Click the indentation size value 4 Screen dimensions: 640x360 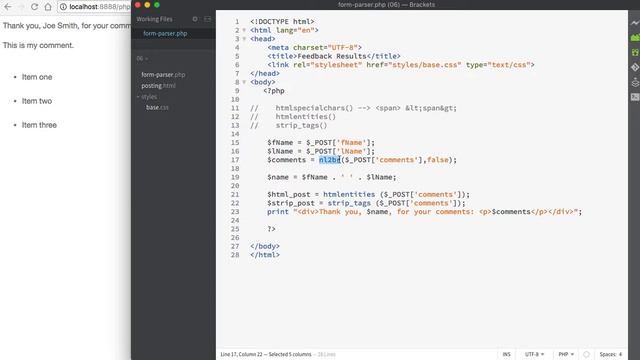[620, 354]
